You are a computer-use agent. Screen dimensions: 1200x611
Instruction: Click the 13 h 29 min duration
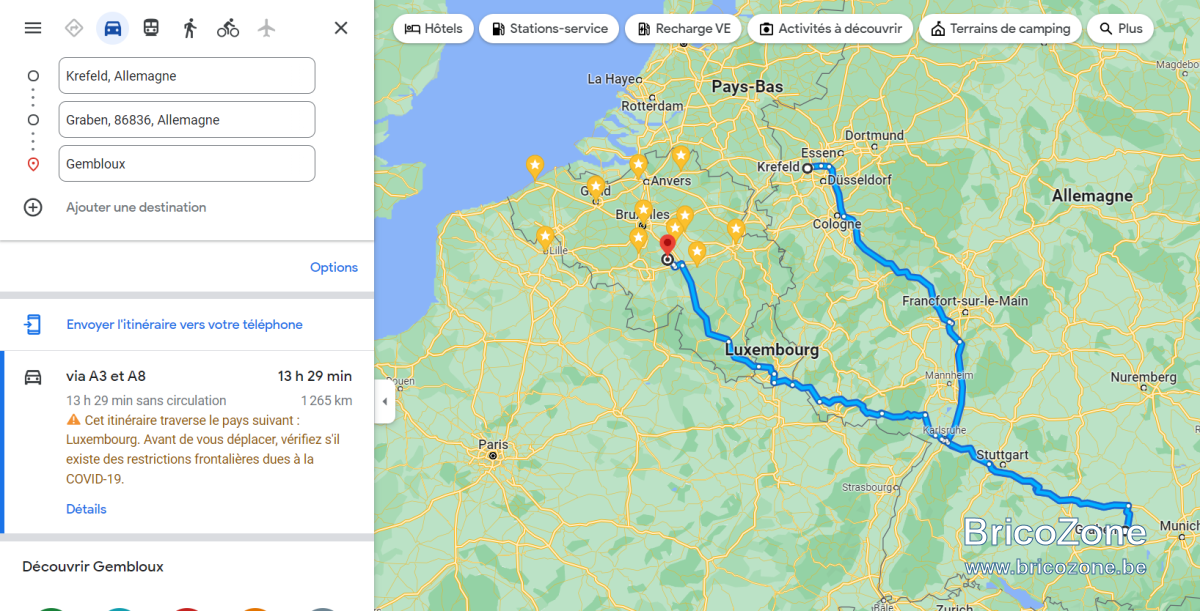click(315, 376)
